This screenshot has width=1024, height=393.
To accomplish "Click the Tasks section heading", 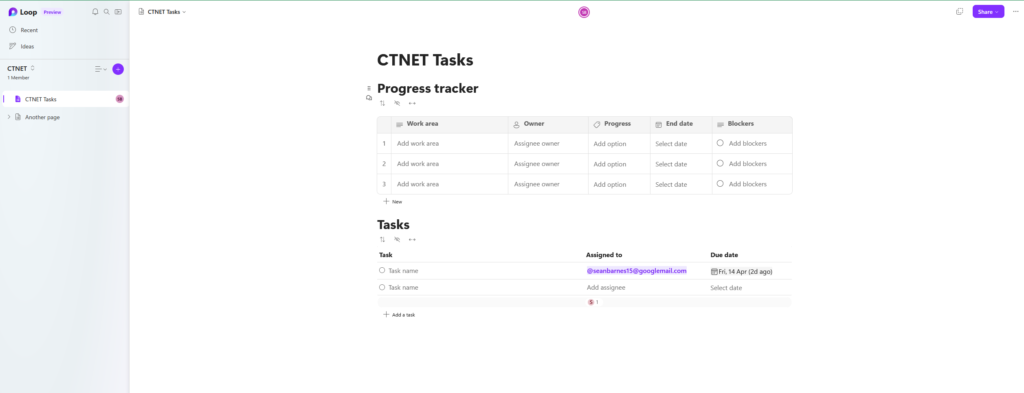I will tap(393, 225).
